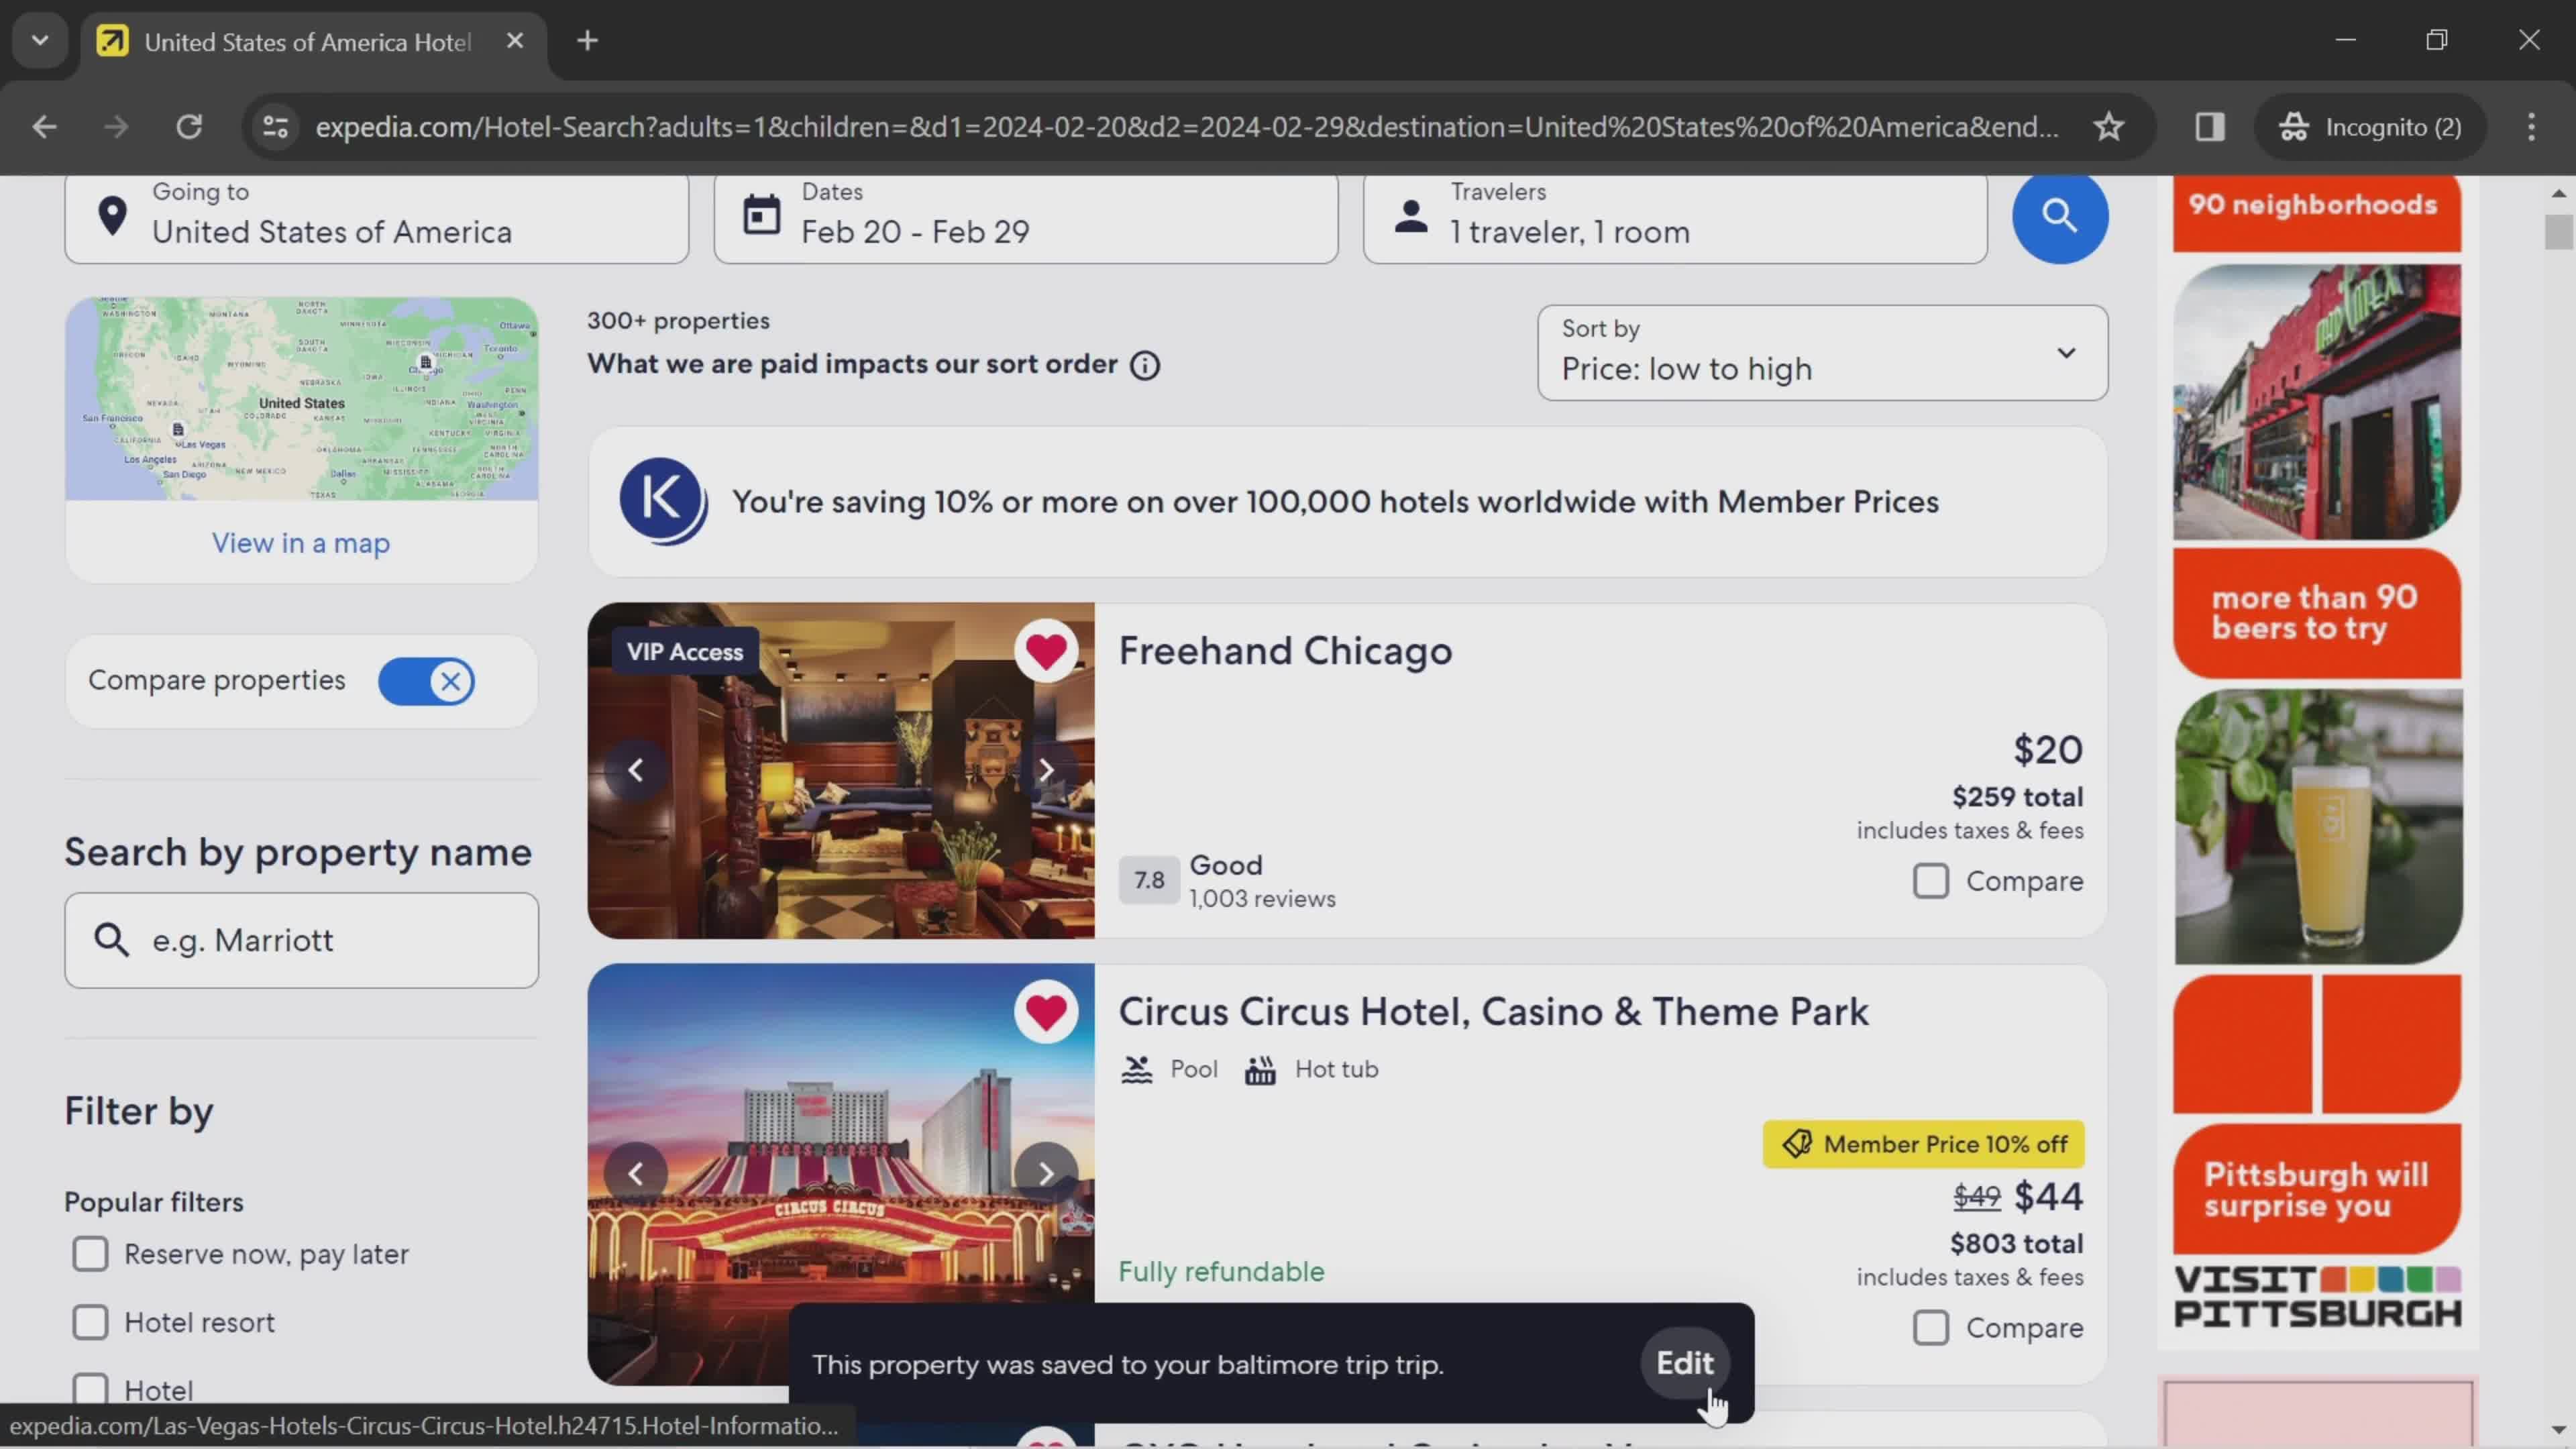The height and width of the screenshot is (1449, 2576).
Task: Show next photo of Circus Circus Hotel
Action: point(1046,1173)
